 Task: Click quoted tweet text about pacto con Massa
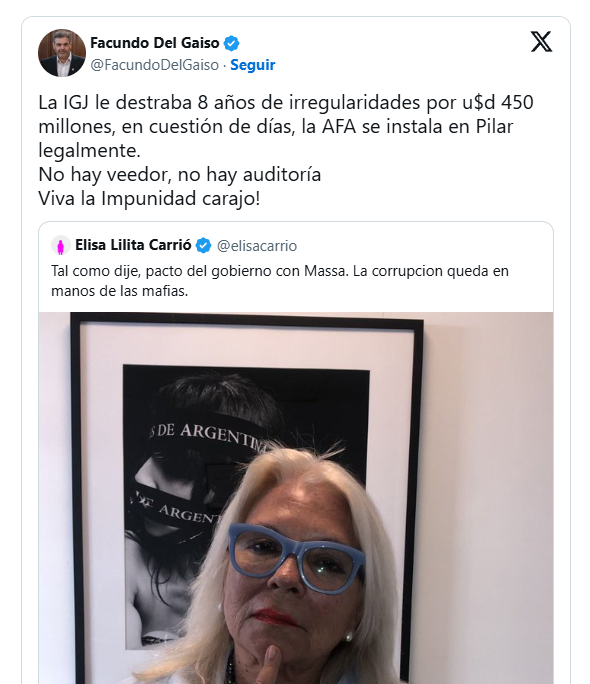[x=280, y=280]
